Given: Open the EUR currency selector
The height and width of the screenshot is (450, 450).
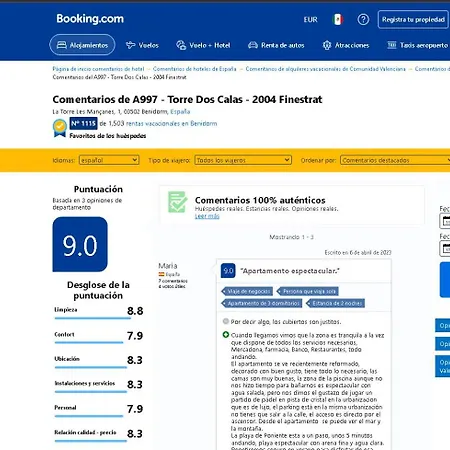Looking at the screenshot, I should point(310,20).
